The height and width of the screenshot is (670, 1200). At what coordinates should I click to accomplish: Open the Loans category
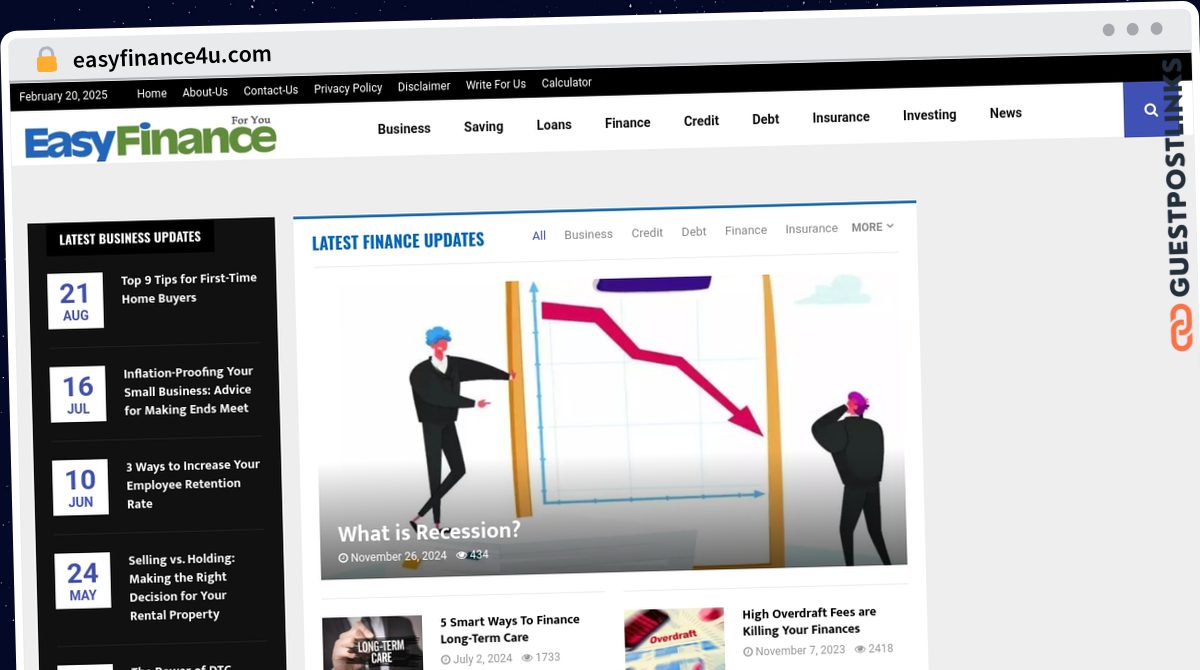coord(554,124)
